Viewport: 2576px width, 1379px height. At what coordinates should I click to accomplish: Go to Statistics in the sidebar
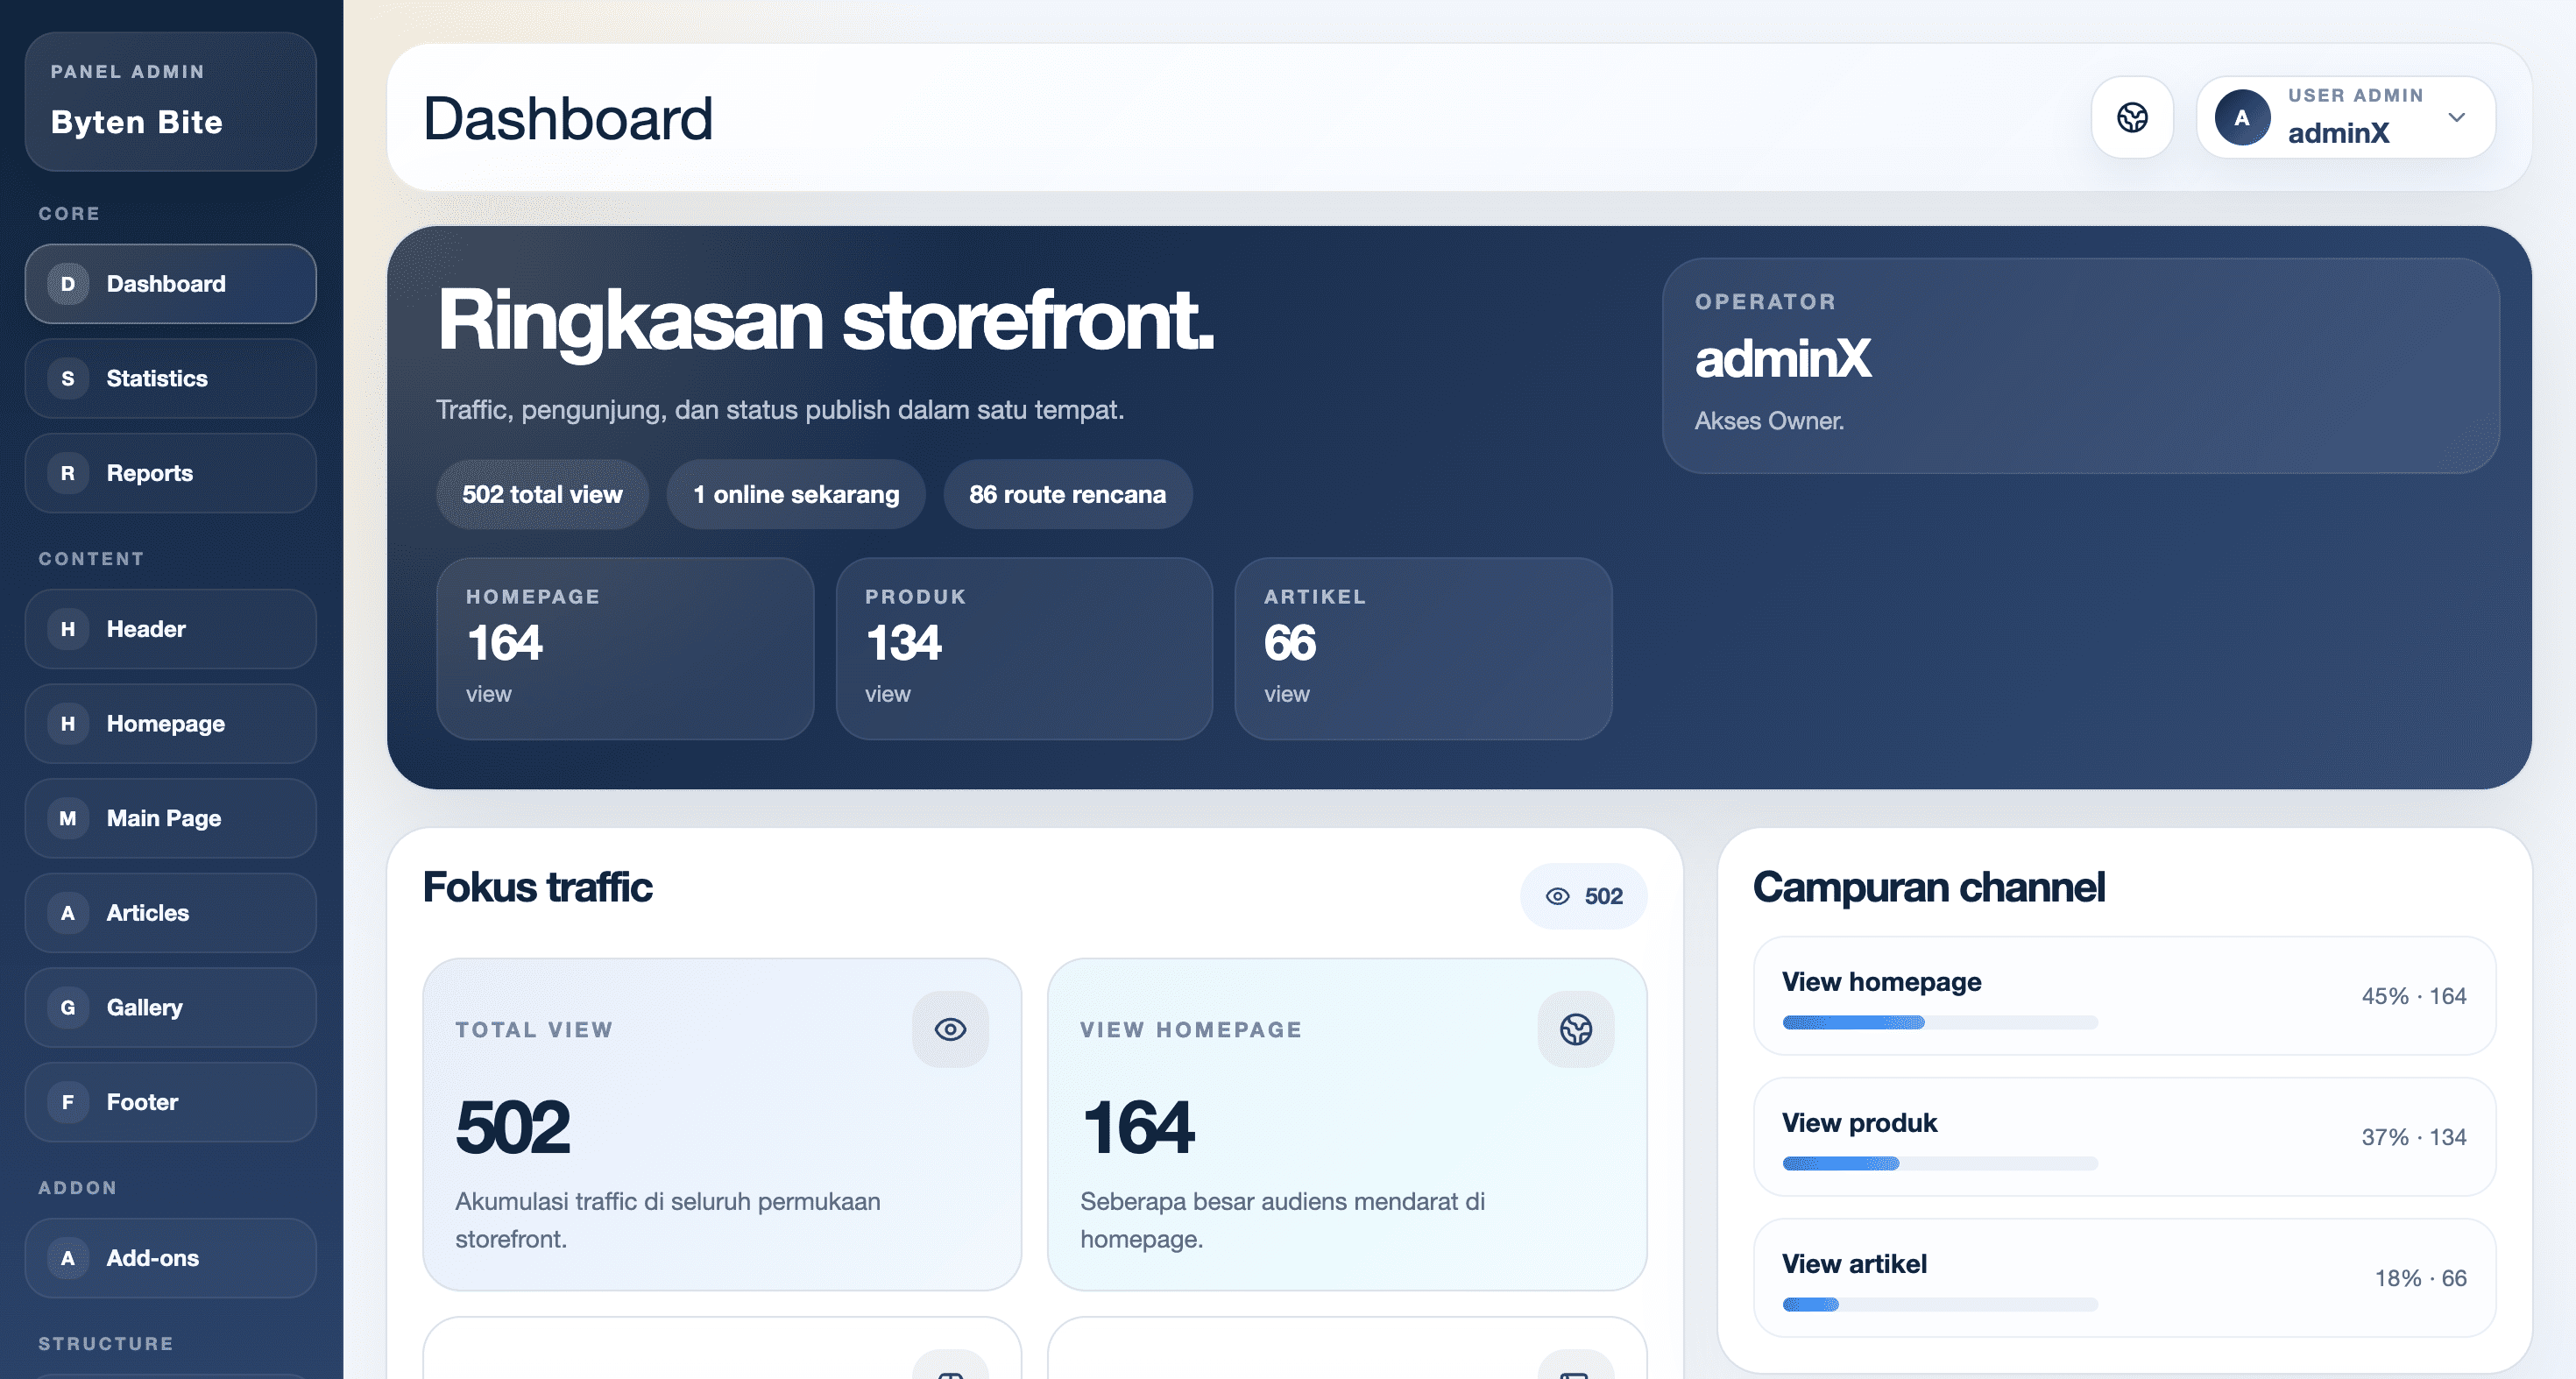tap(171, 379)
